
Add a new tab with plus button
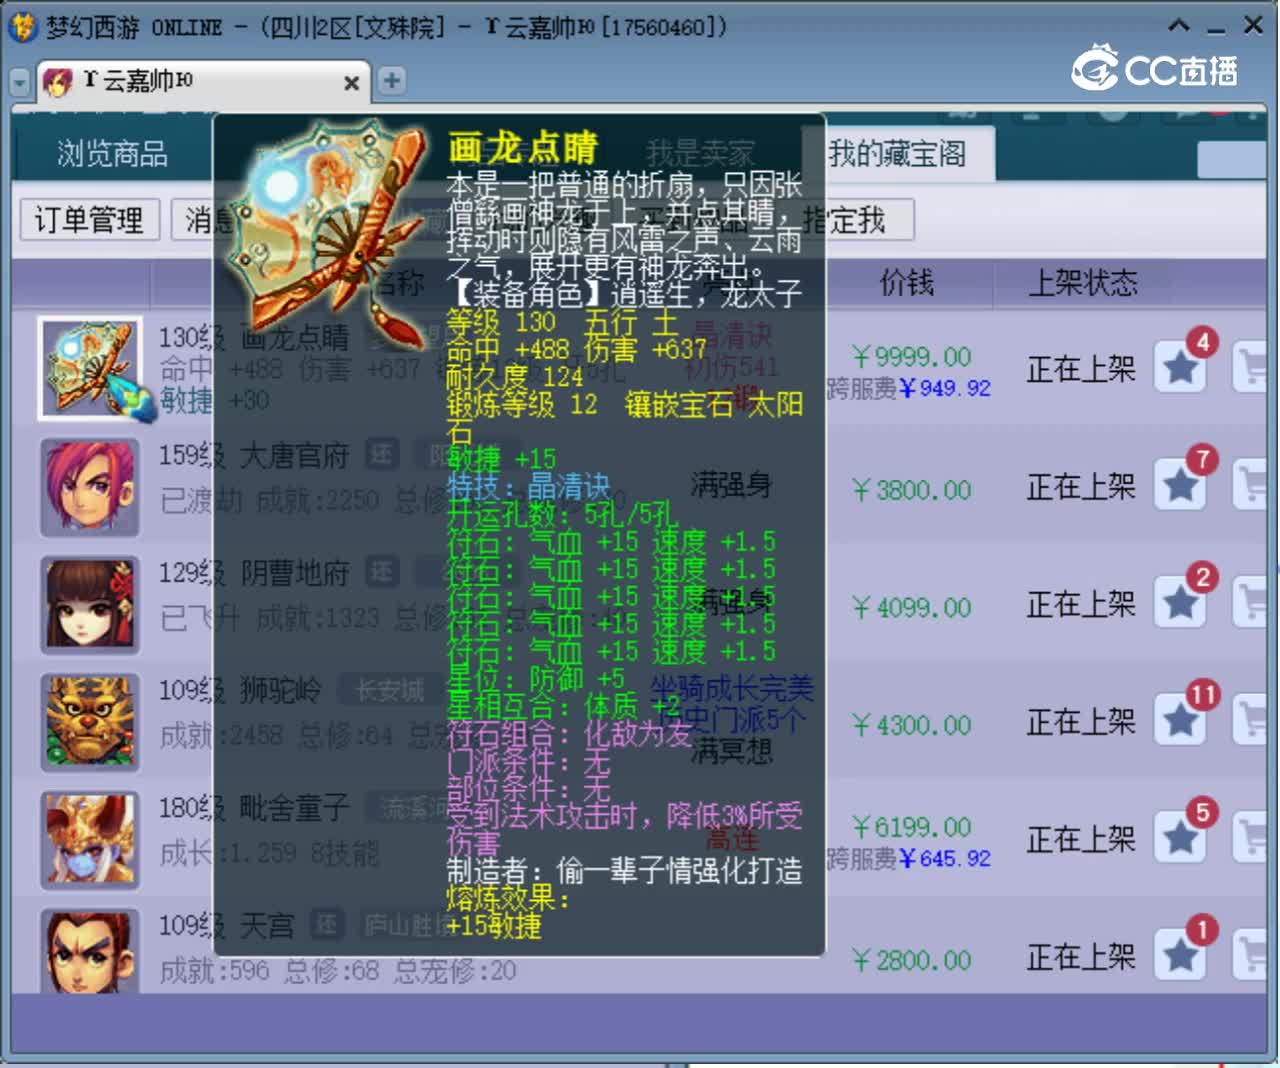392,81
